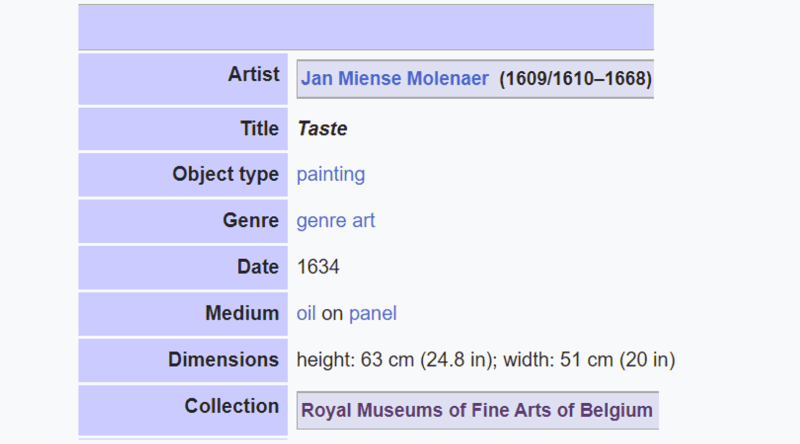
Task: Click the height and width dimensions text
Action: click(x=486, y=360)
